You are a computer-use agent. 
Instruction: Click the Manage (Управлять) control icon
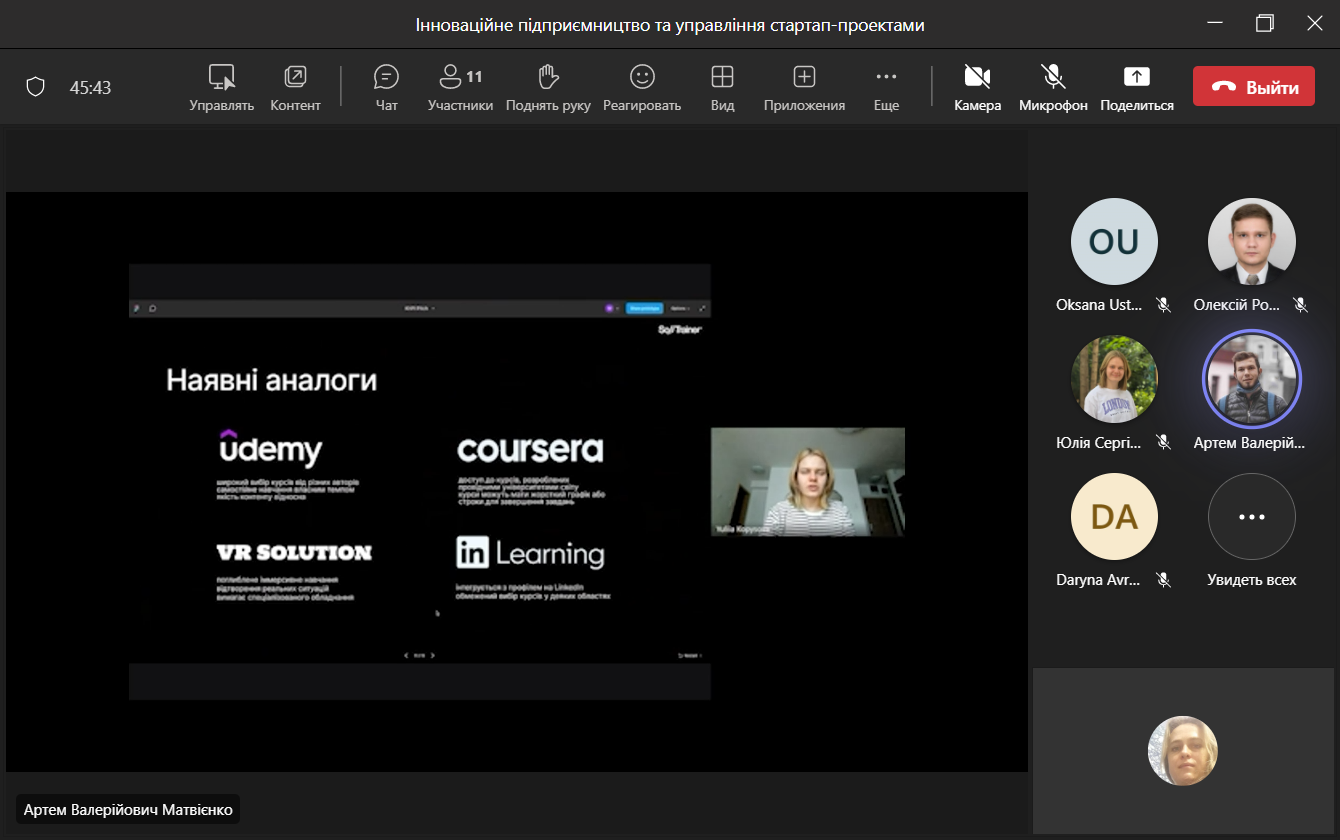(221, 87)
